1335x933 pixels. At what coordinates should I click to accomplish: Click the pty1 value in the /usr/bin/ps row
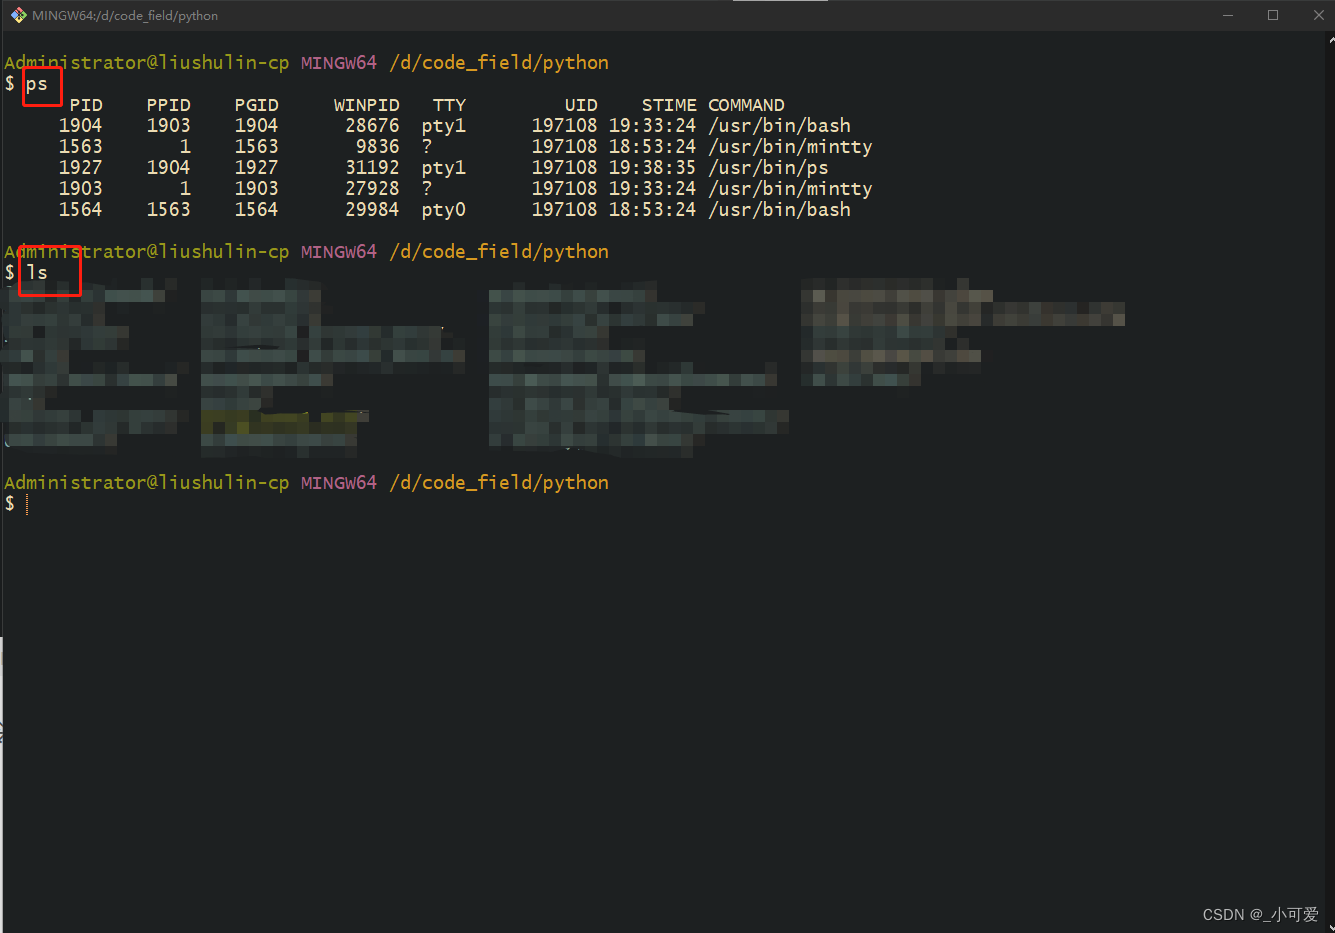point(444,168)
